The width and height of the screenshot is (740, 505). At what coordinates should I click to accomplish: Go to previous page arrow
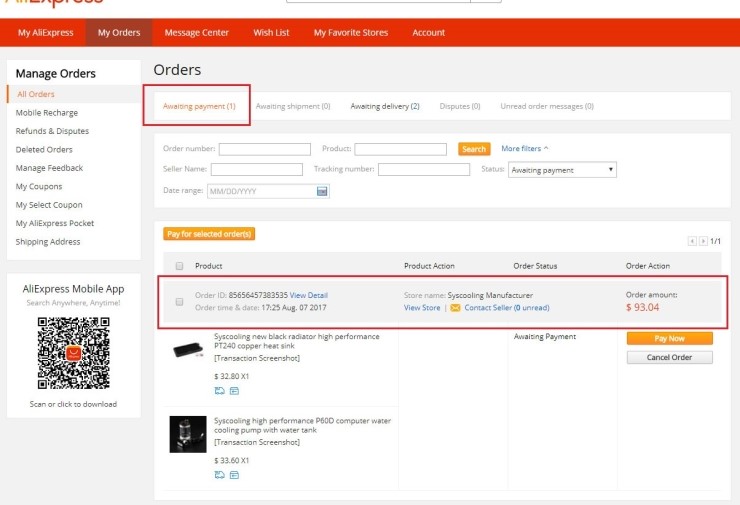pos(692,241)
